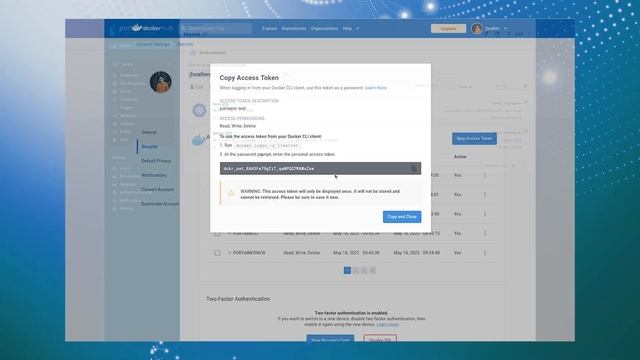This screenshot has height=360, width=640.
Task: Open the Notifications settings tab
Action: coord(154,175)
